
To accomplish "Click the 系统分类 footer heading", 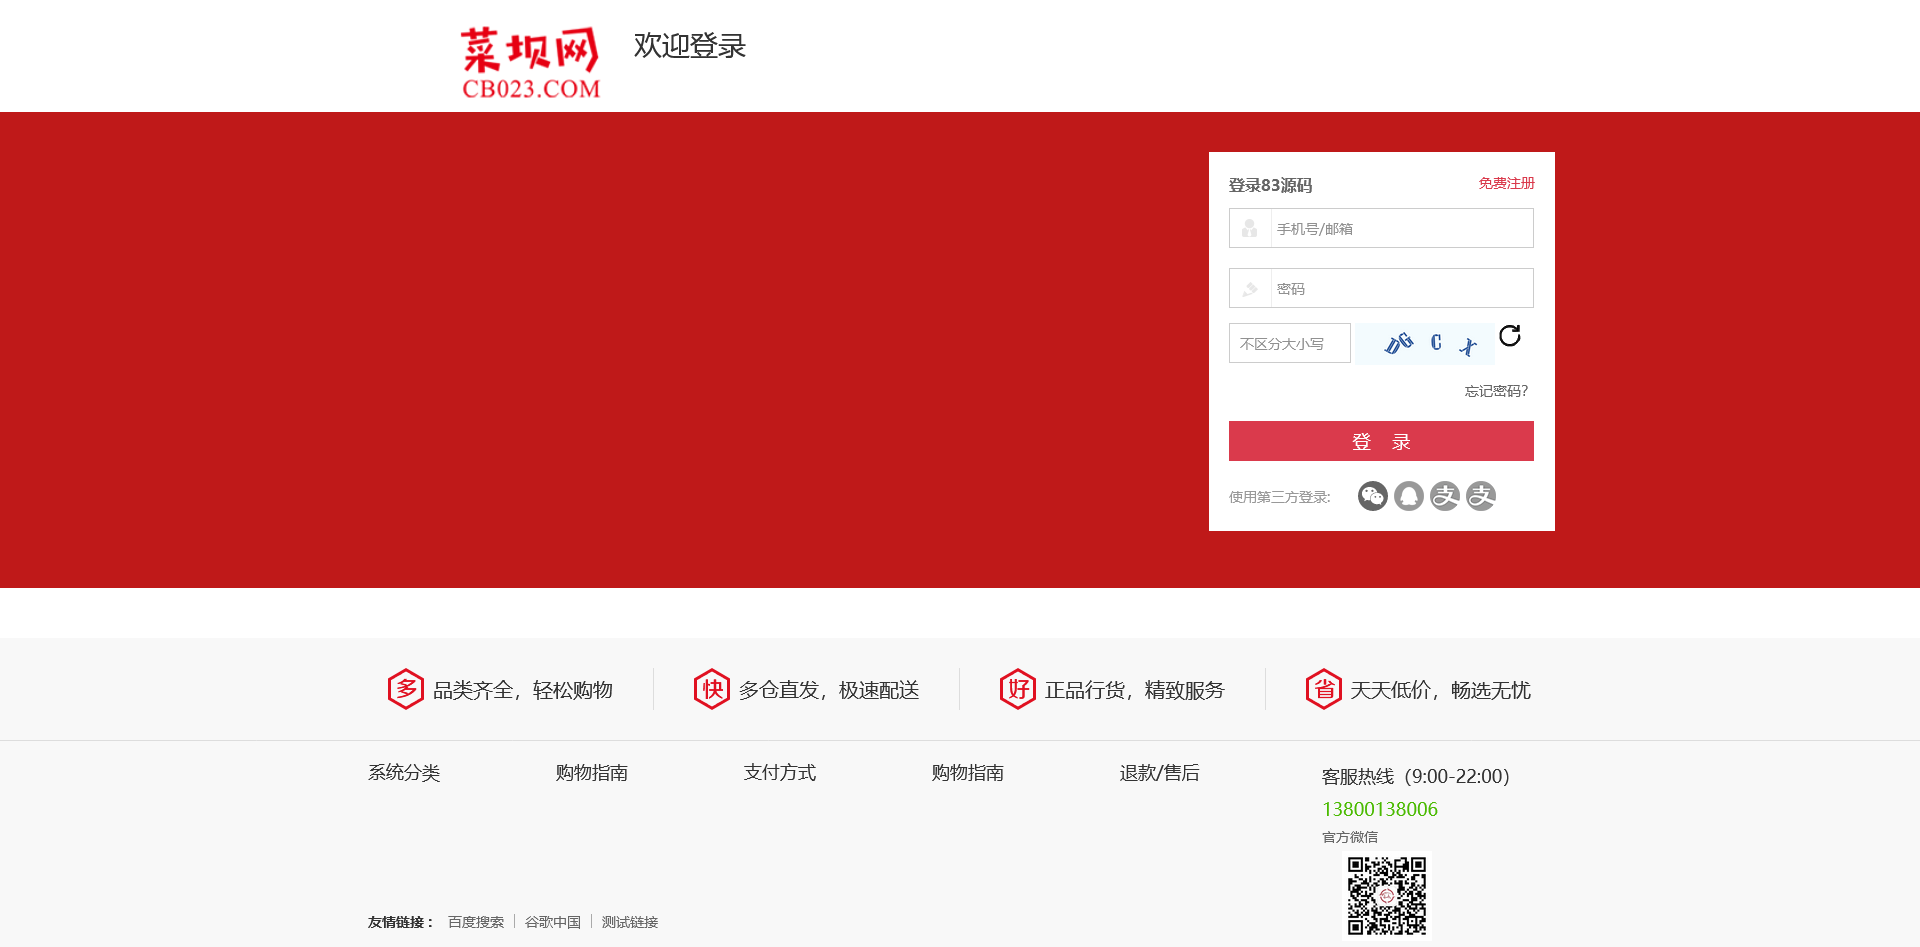I will tap(404, 773).
